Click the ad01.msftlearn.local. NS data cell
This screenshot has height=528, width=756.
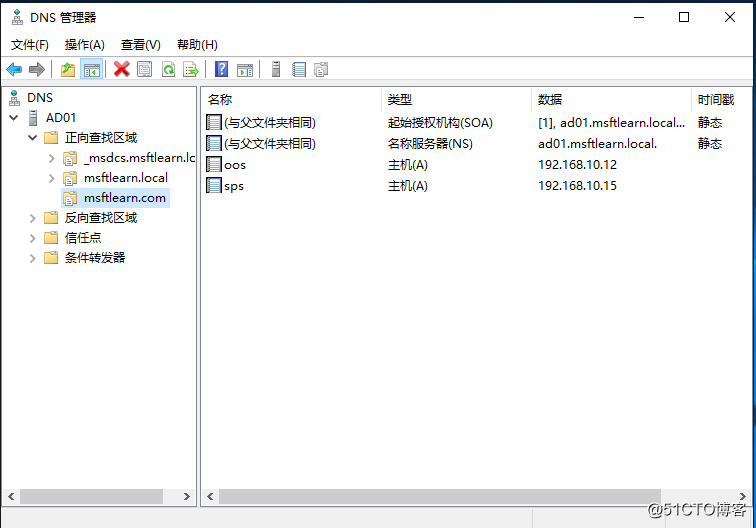(597, 144)
